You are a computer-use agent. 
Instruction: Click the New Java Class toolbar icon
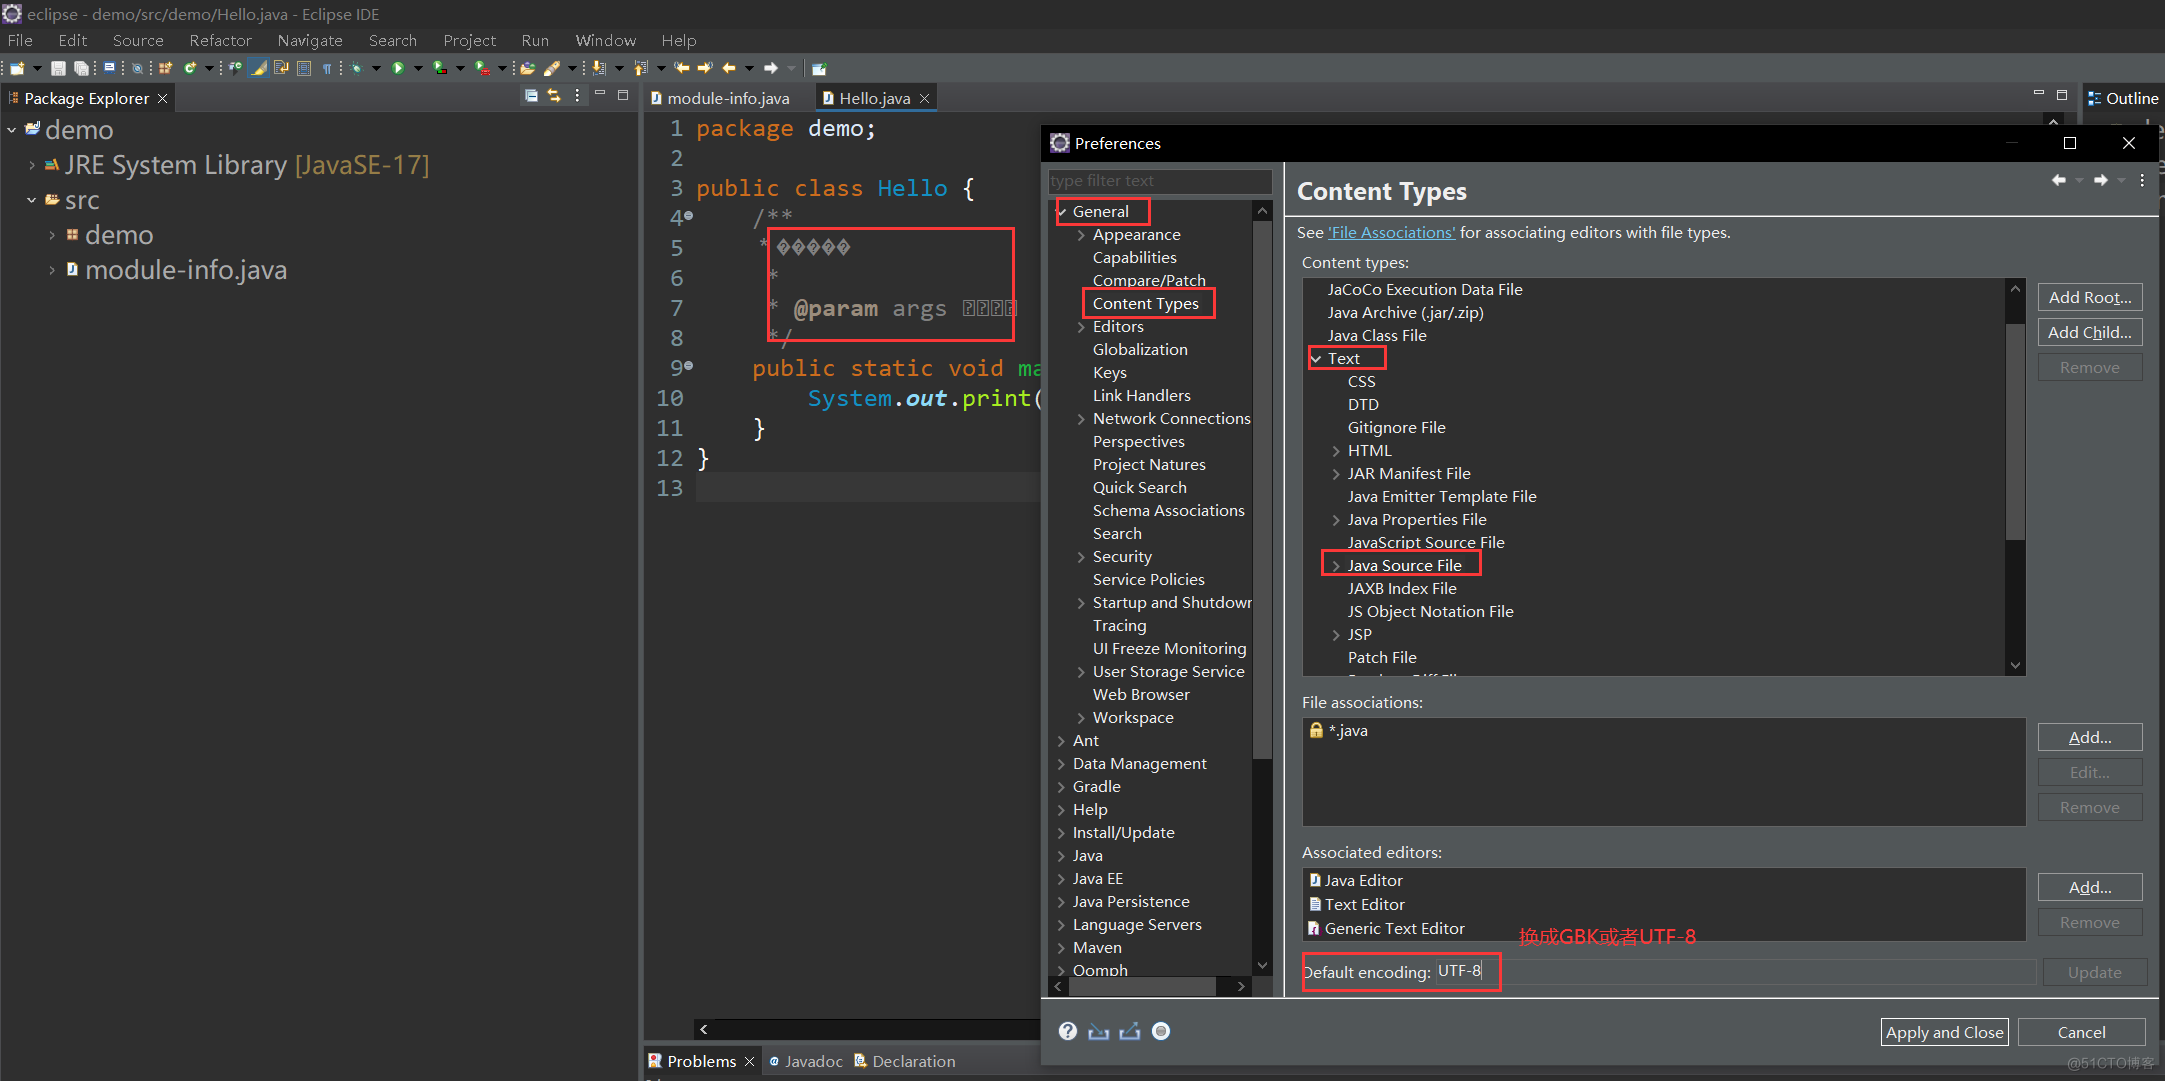point(190,68)
